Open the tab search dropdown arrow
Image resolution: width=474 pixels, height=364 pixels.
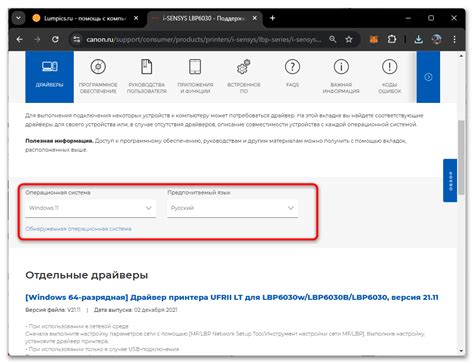[x=19, y=18]
